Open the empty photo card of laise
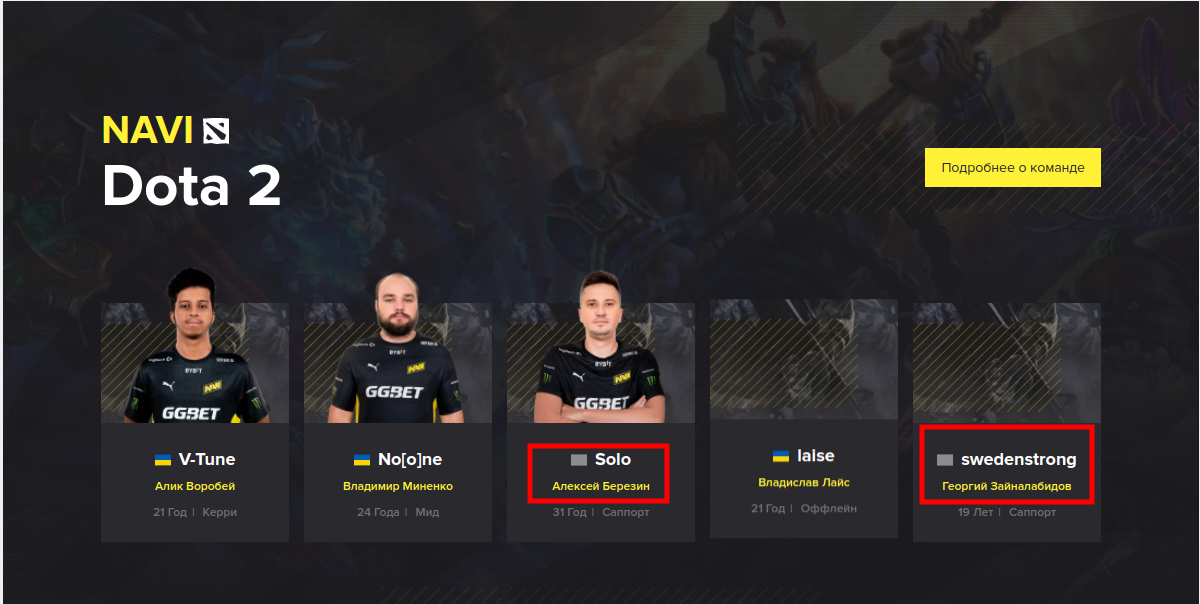The image size is (1200, 604). [x=804, y=360]
